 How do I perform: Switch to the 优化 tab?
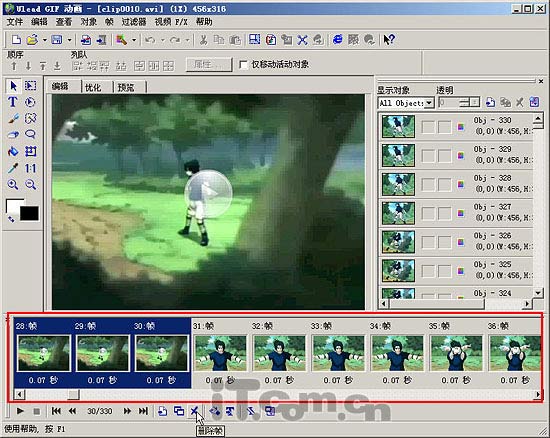tap(94, 87)
